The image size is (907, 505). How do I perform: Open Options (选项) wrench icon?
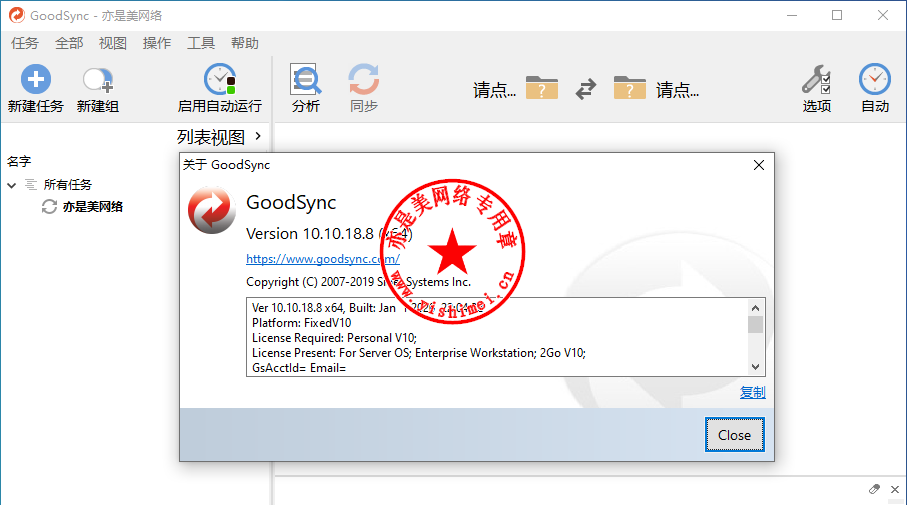[x=817, y=79]
